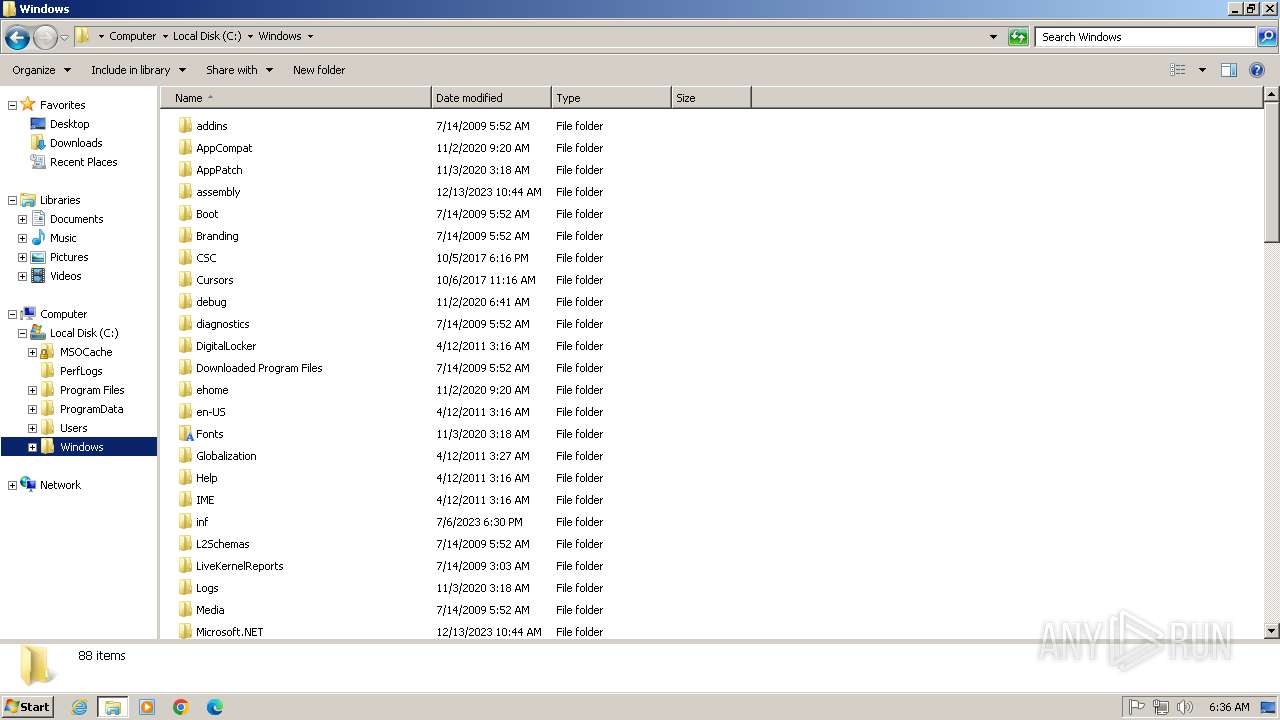
Task: Expand the Program Files tree node
Action: [32, 390]
